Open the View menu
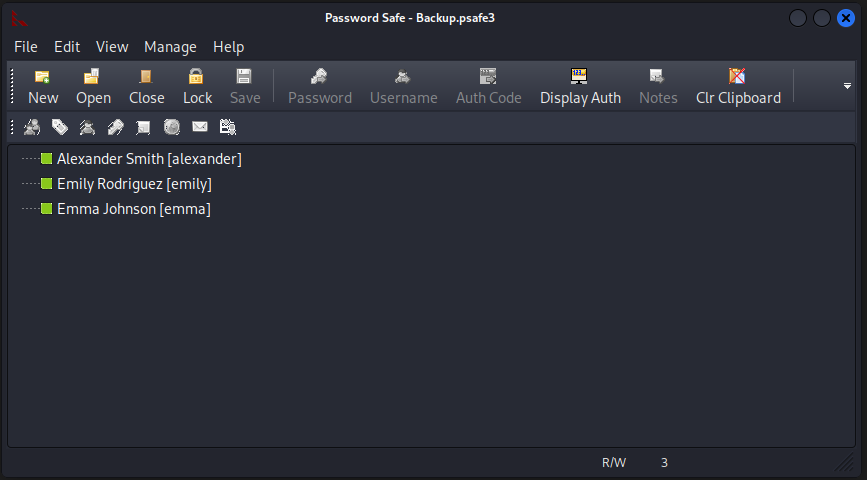 (112, 47)
